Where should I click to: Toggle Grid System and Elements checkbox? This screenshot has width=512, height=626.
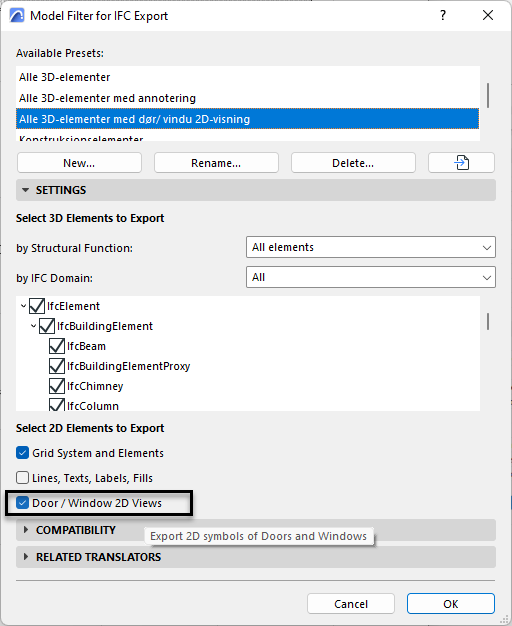pyautogui.click(x=22, y=453)
